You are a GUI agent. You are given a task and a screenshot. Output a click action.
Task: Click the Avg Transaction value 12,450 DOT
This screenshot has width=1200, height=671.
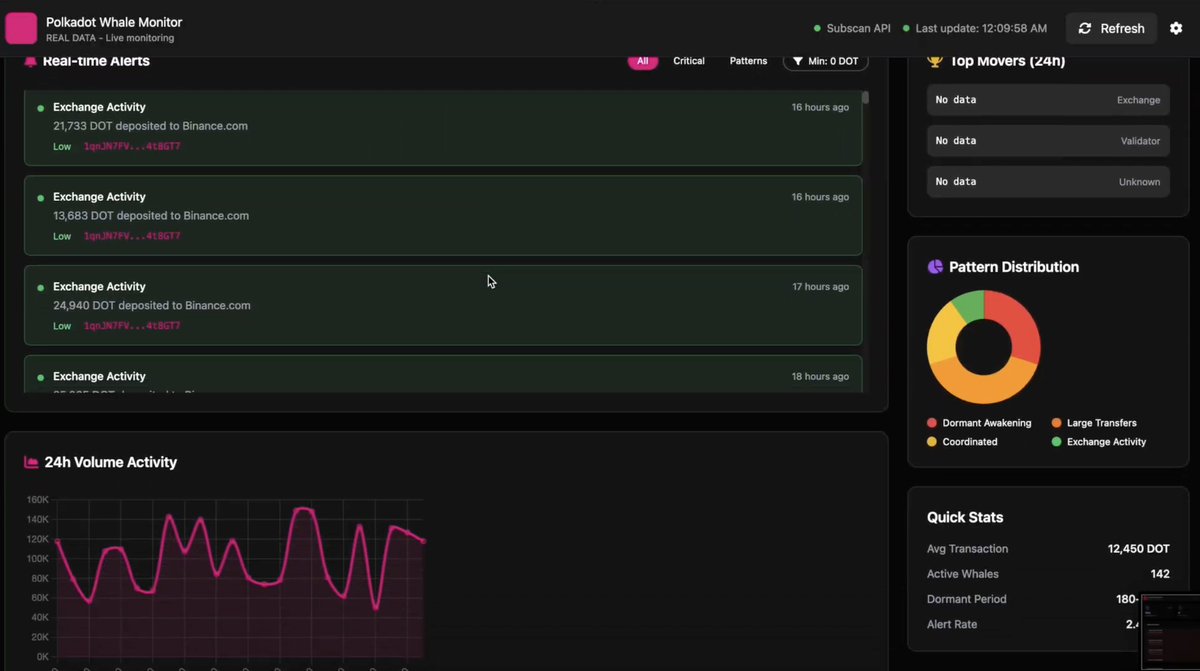[1138, 549]
